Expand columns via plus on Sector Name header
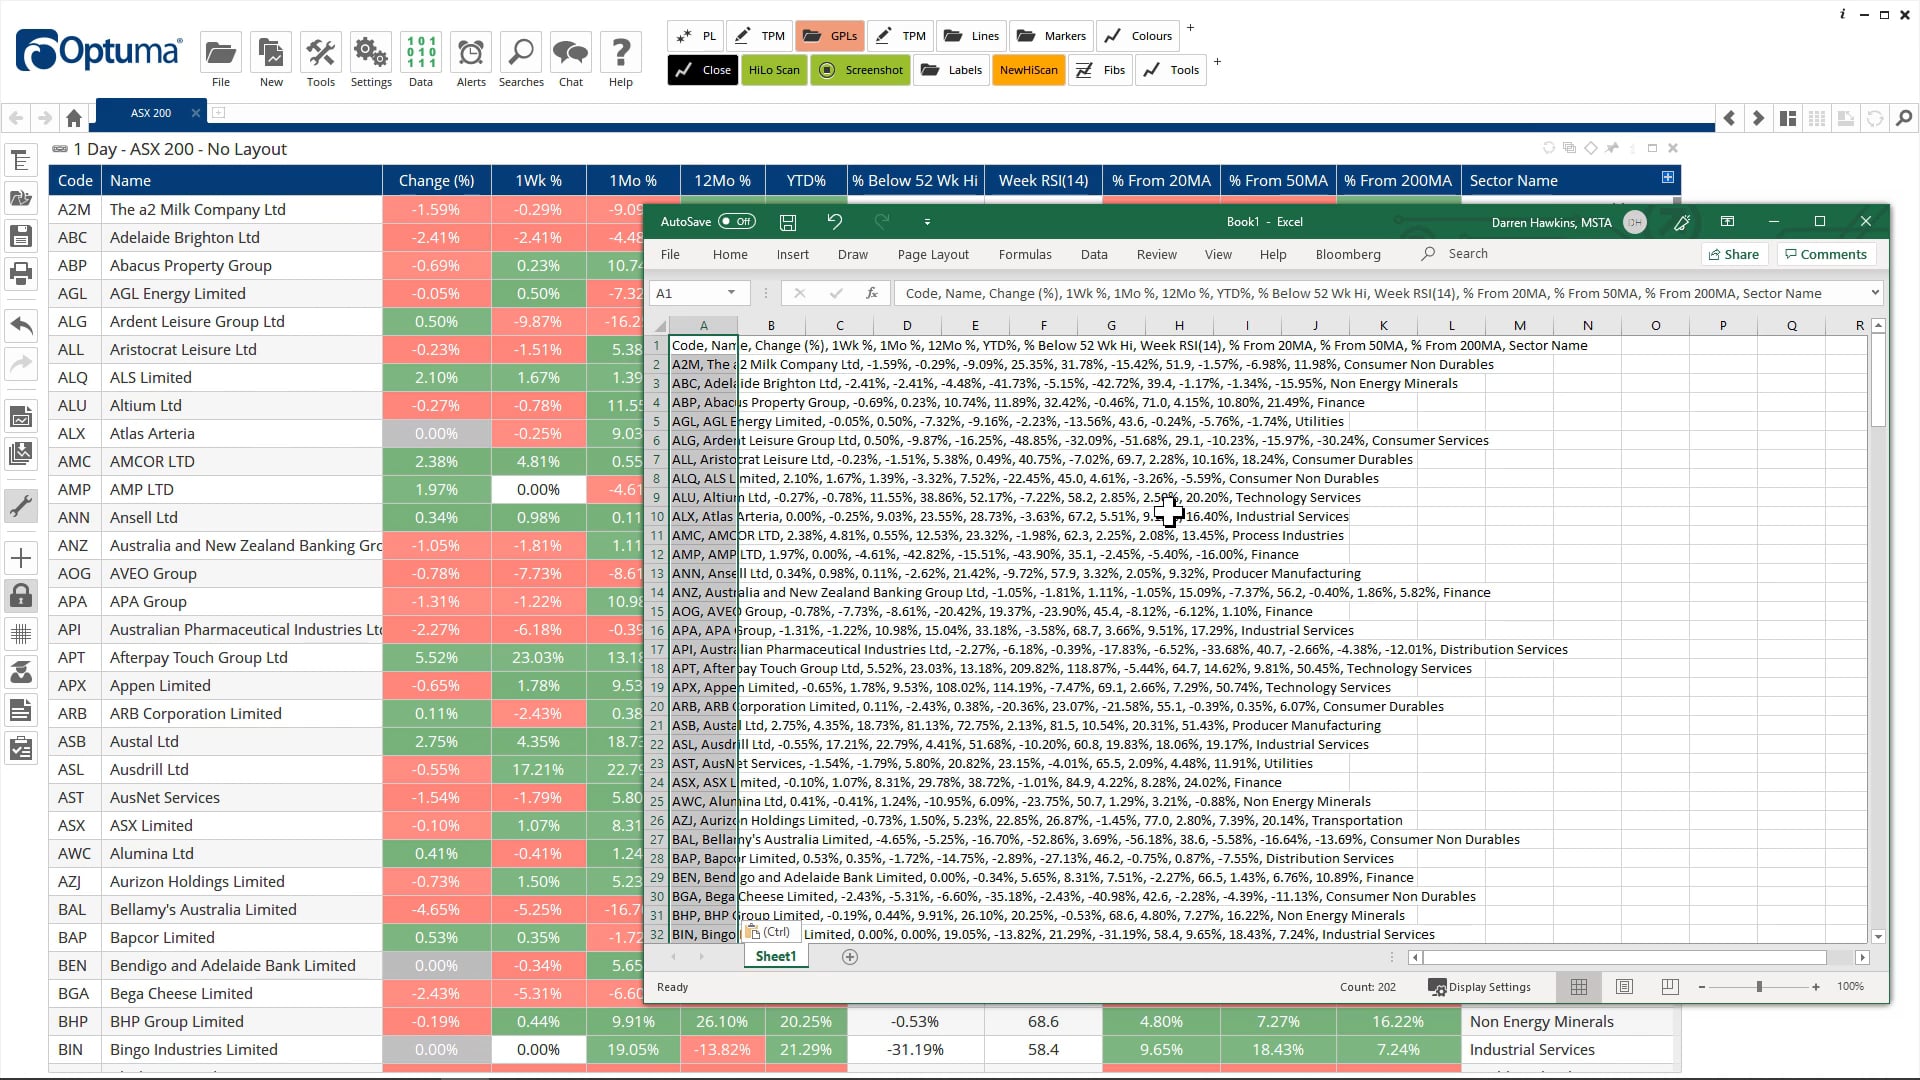Screen dimensions: 1920x1080 click(1668, 177)
